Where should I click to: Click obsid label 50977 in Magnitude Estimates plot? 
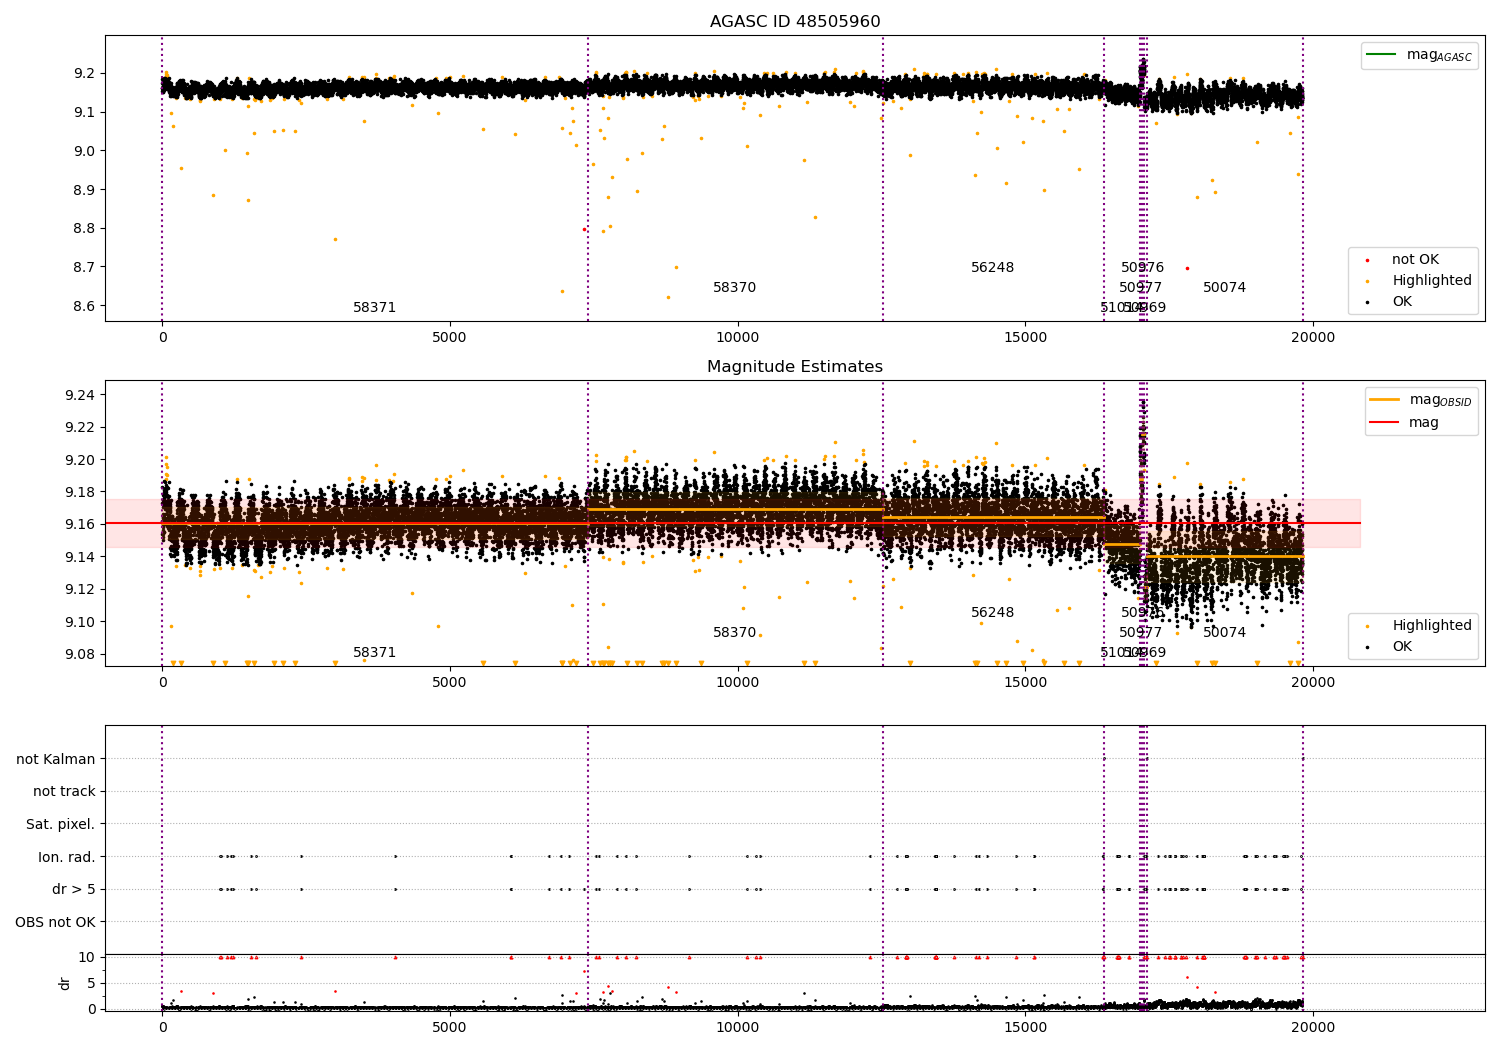(1140, 633)
